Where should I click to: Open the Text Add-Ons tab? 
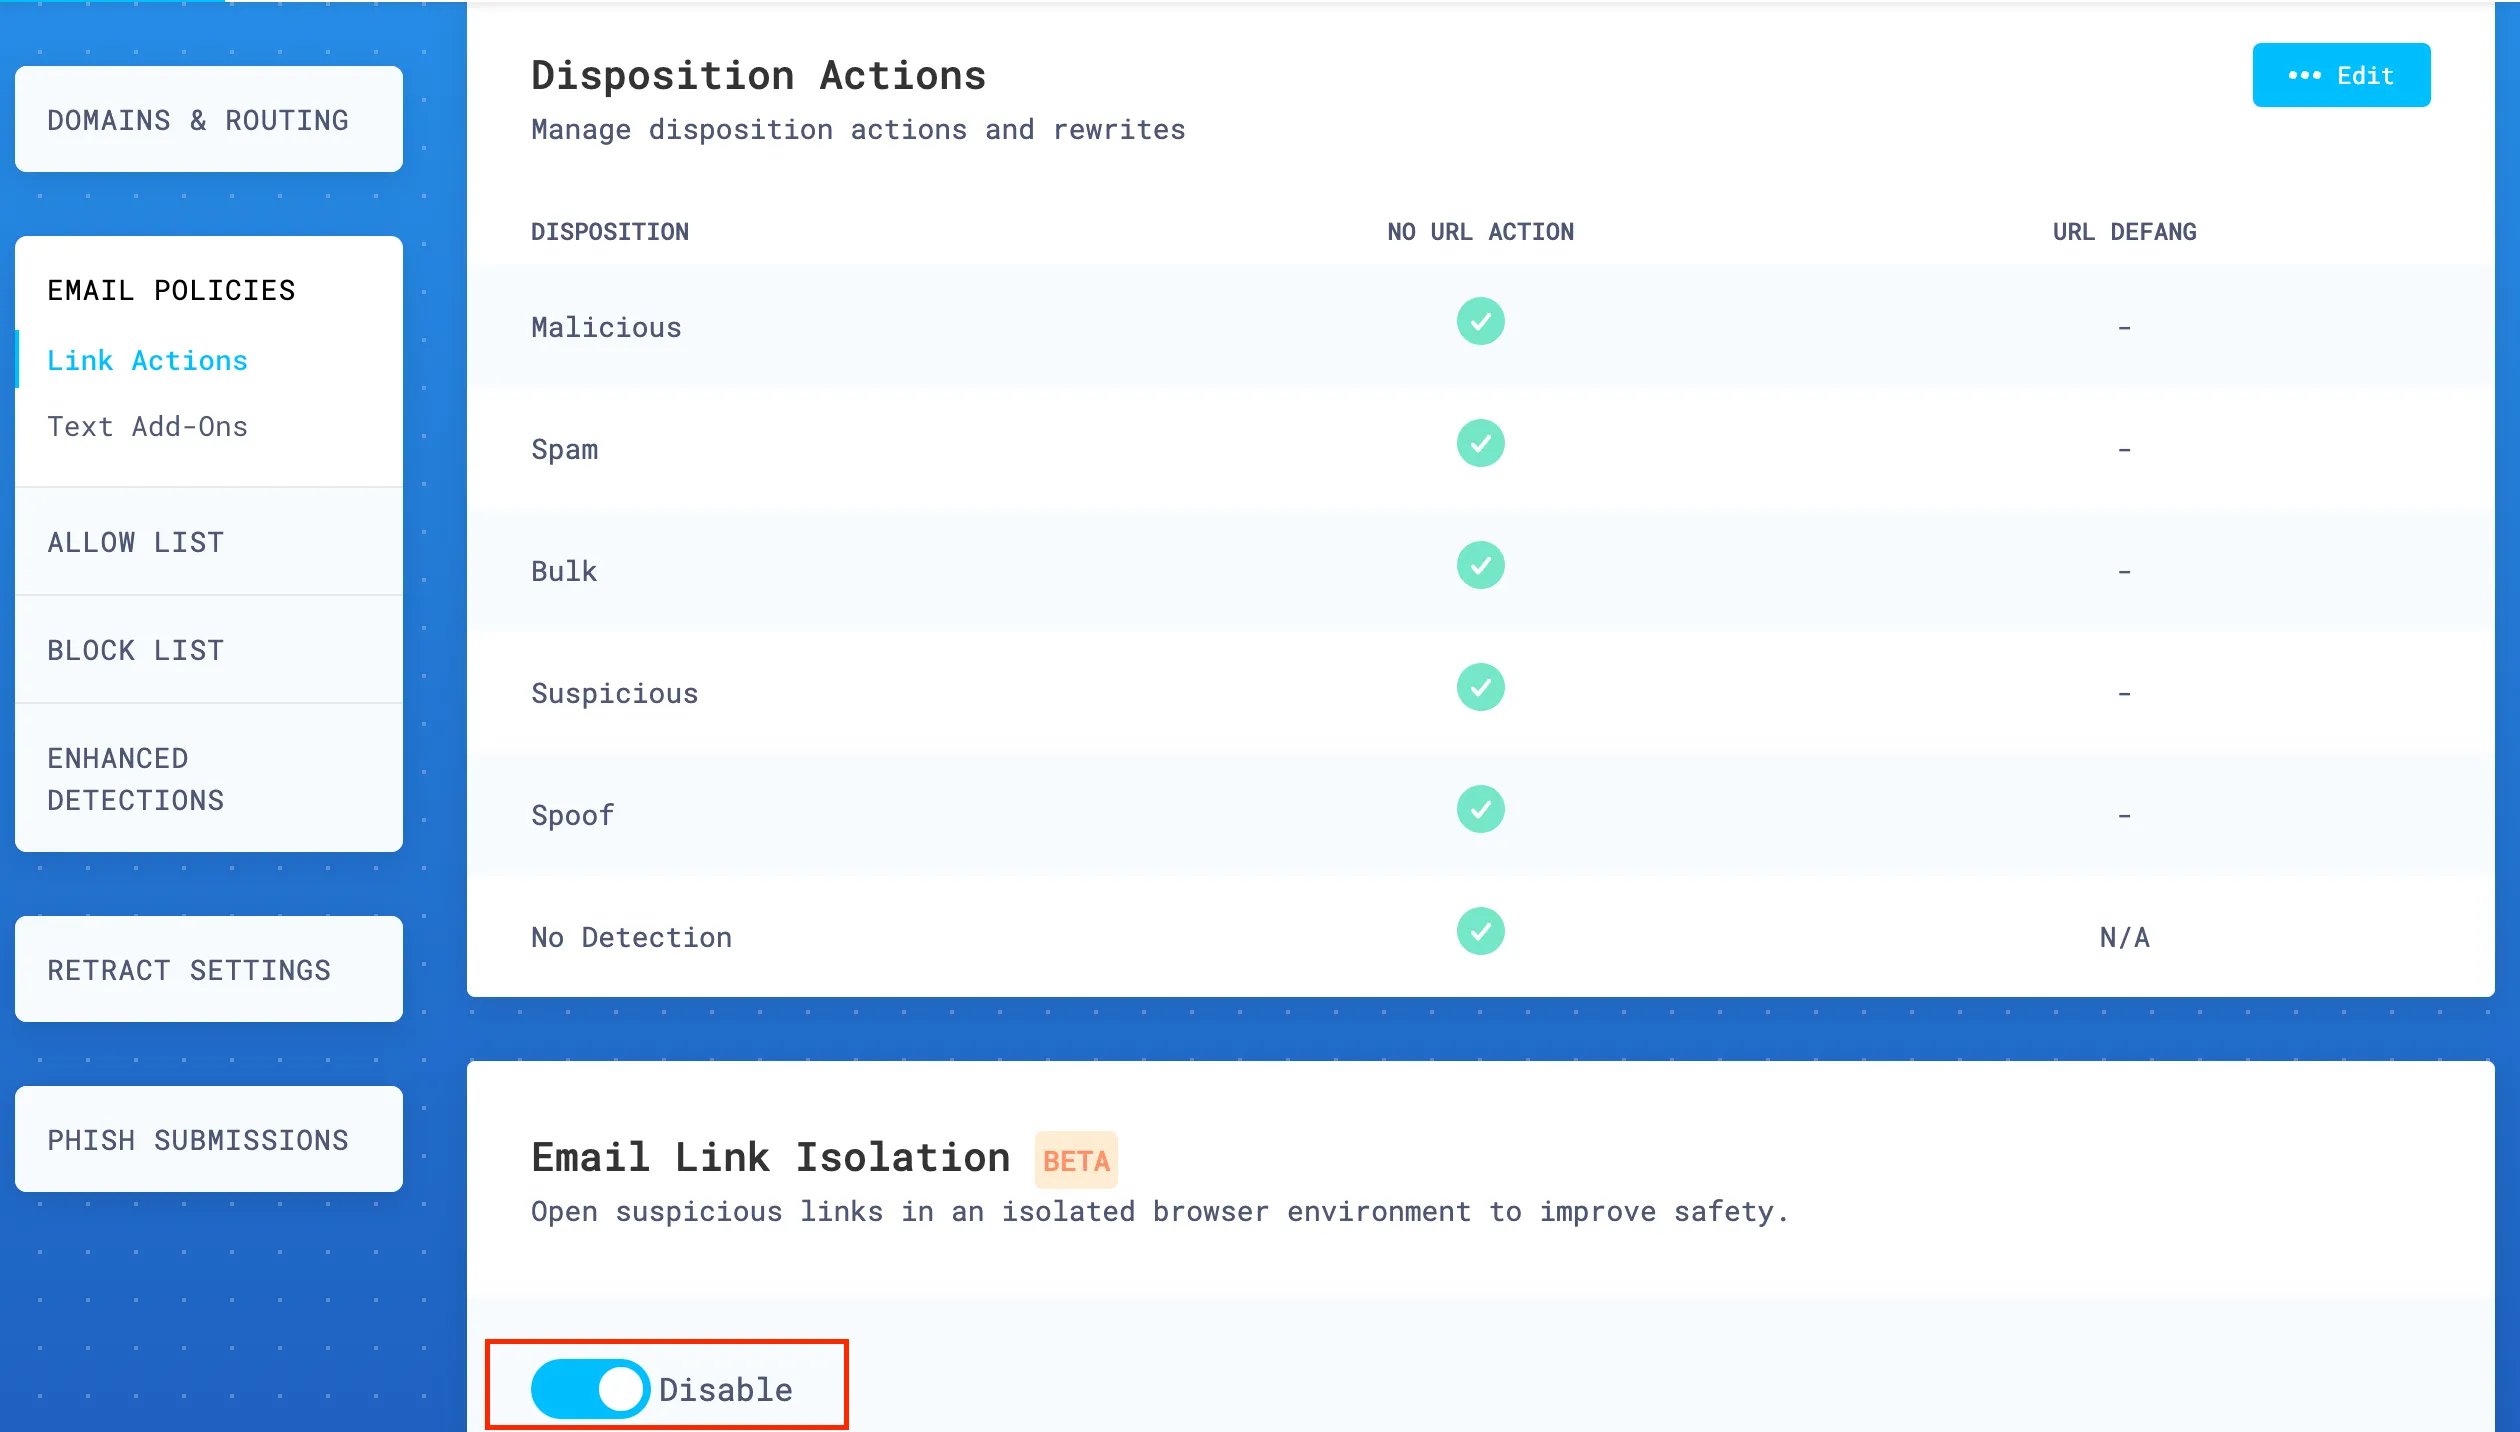pos(148,426)
